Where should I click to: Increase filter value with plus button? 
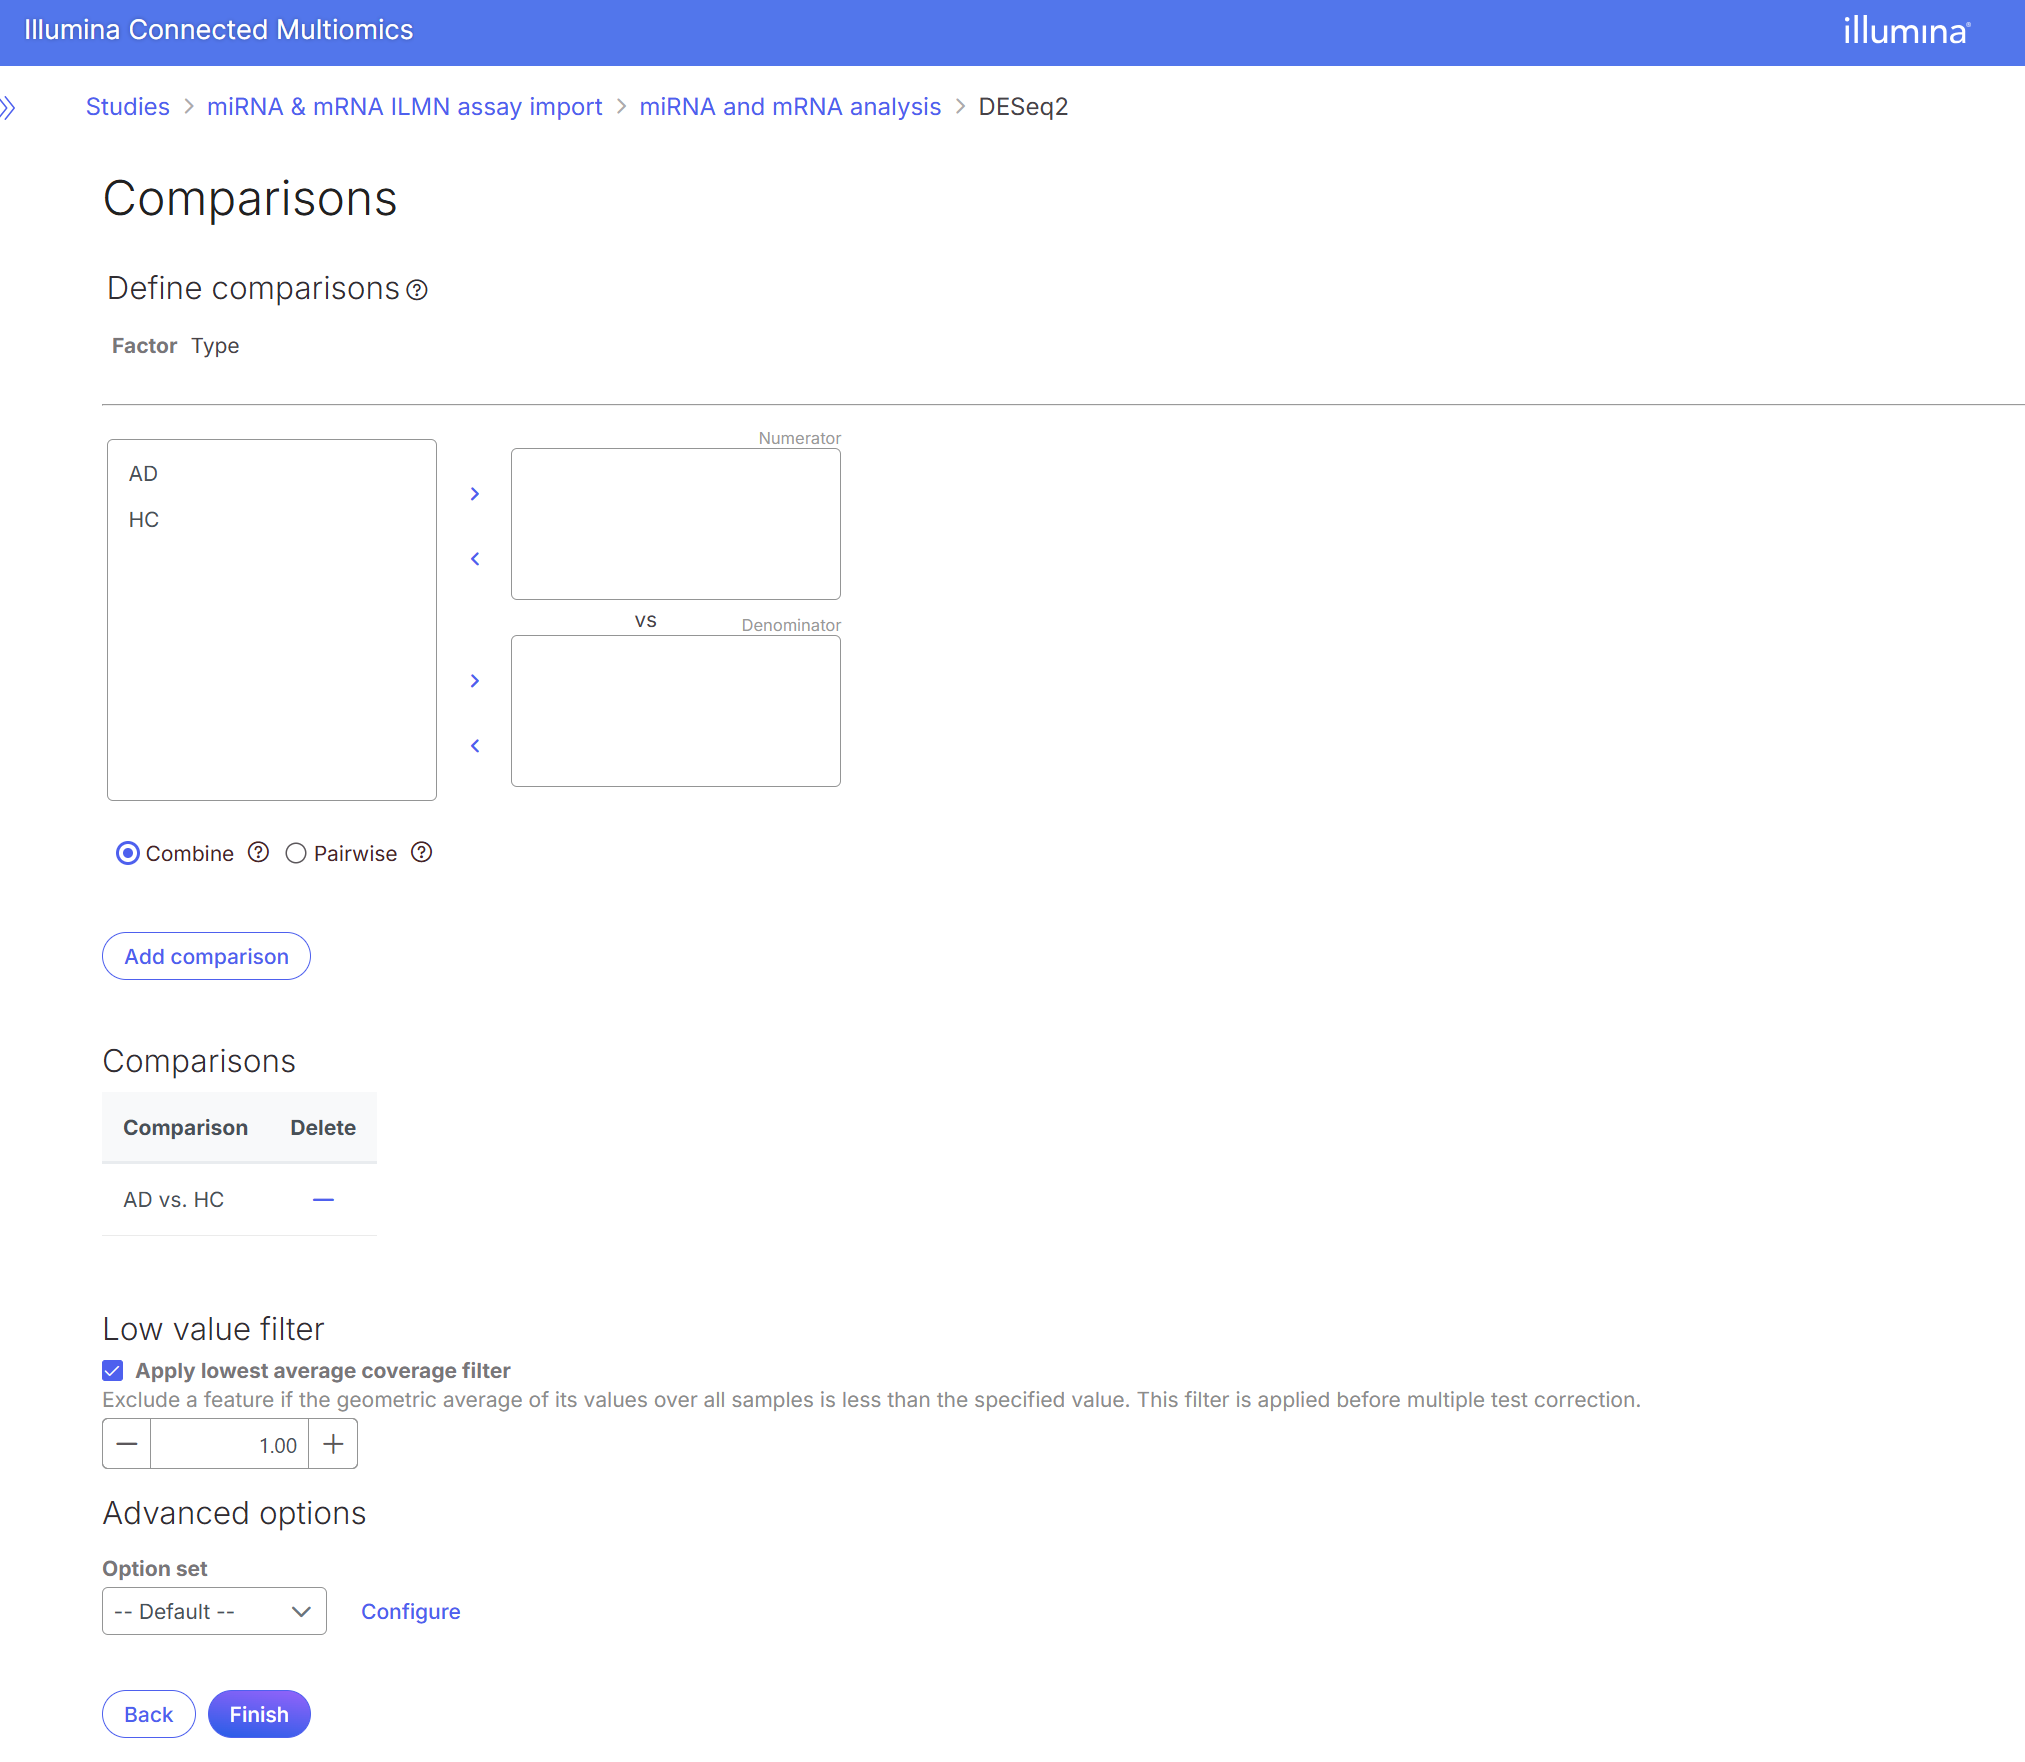click(x=334, y=1444)
